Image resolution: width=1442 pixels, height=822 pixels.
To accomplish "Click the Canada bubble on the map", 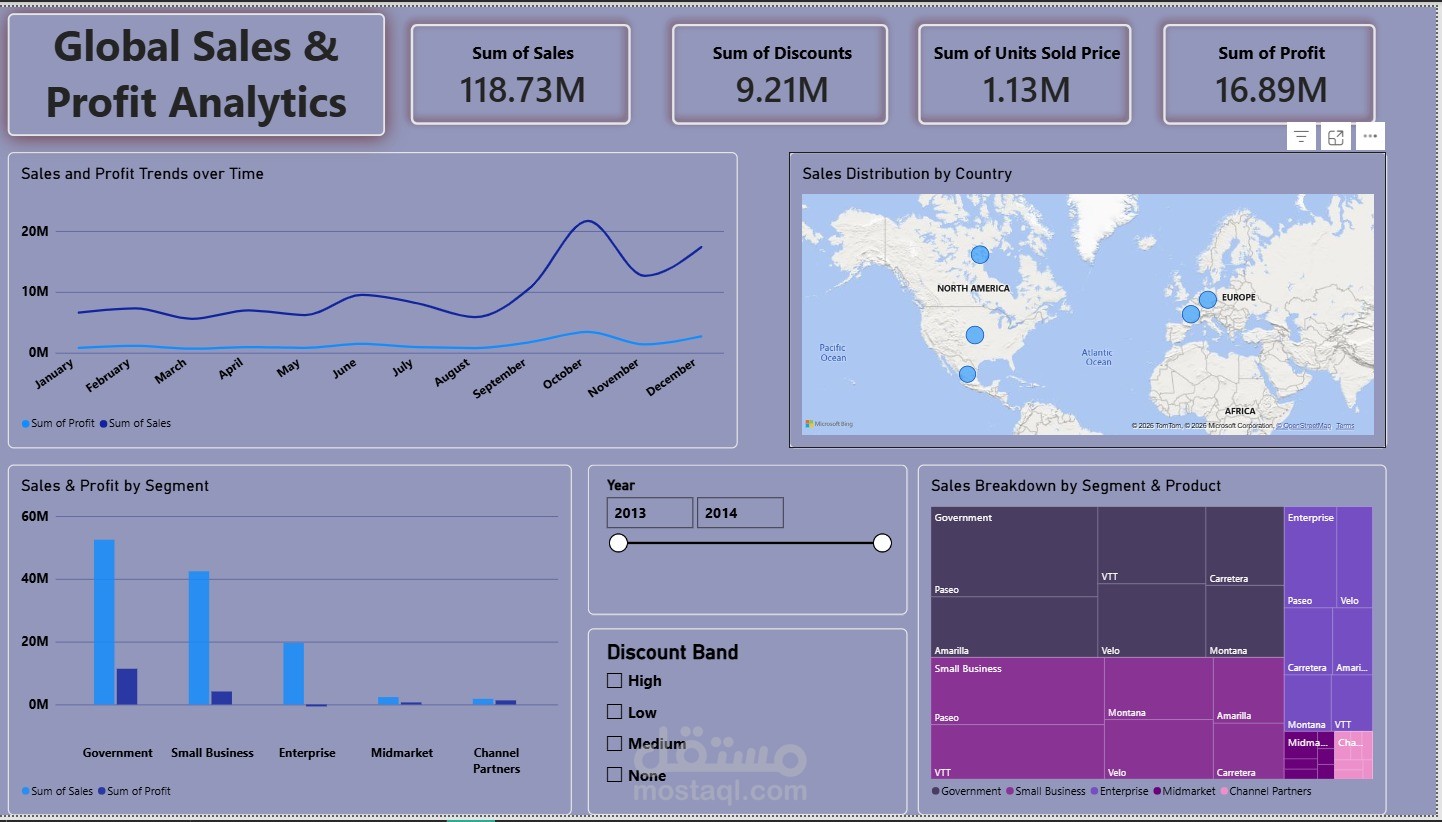I will (x=979, y=255).
